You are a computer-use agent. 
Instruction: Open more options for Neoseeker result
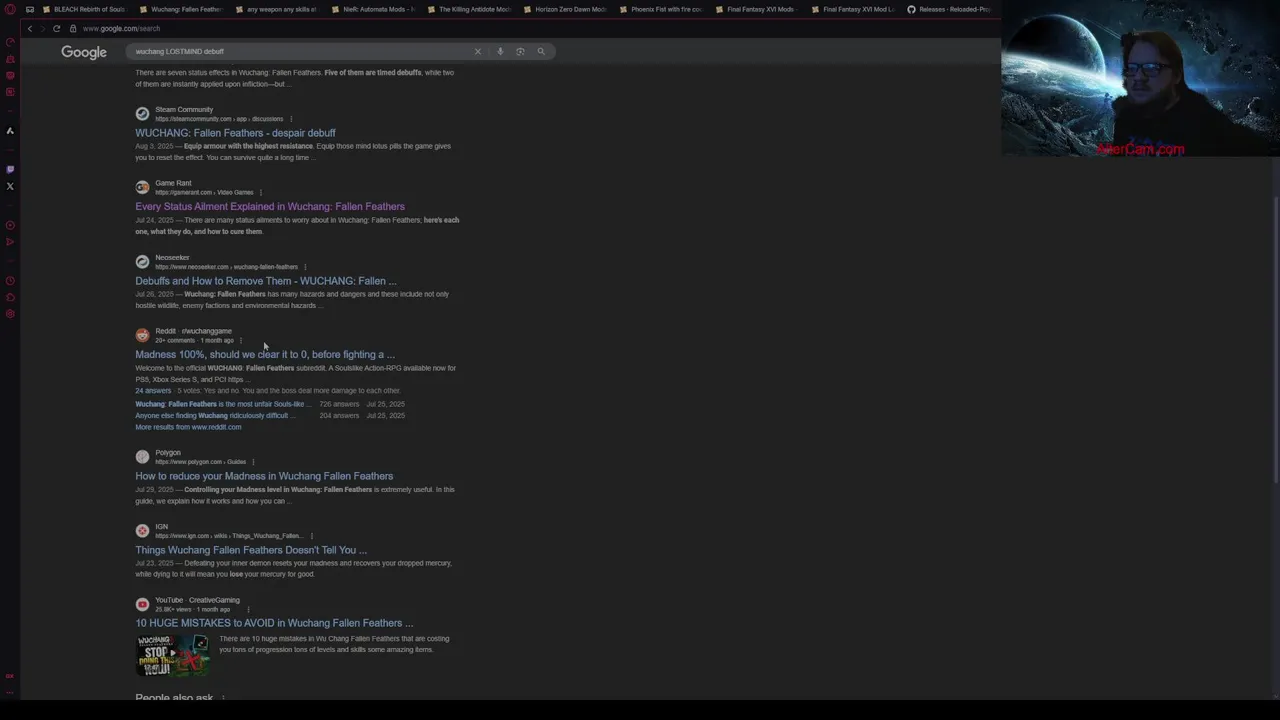305,267
